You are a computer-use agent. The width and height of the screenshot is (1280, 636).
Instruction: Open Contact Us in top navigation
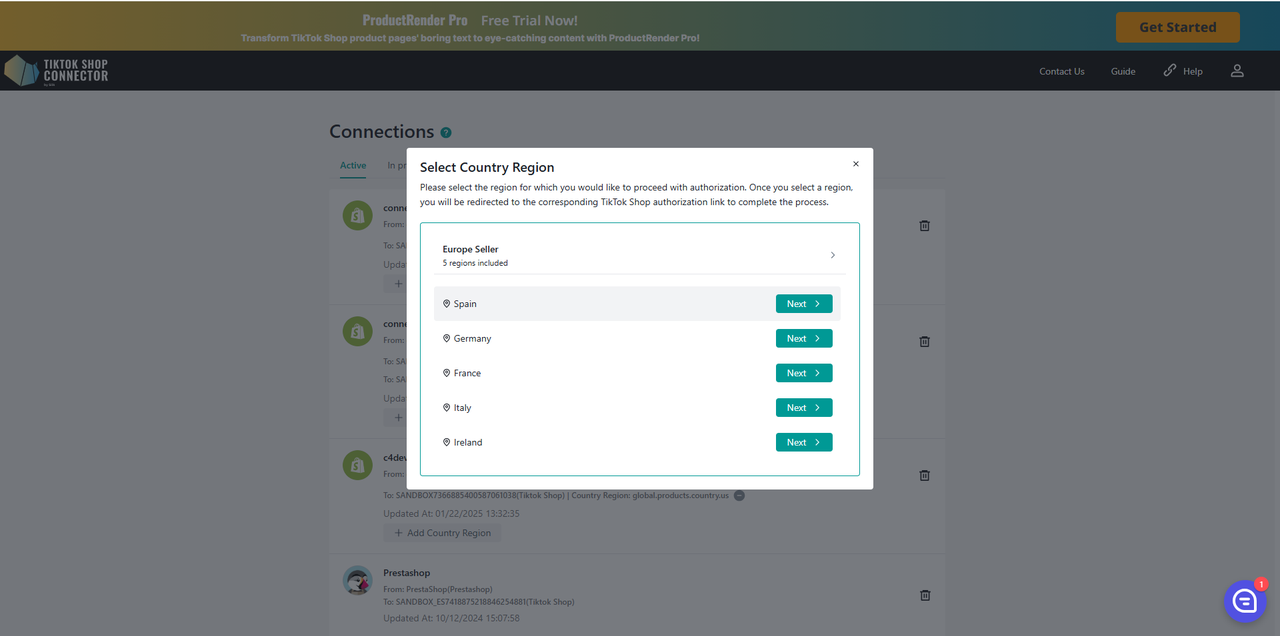[x=1061, y=71]
